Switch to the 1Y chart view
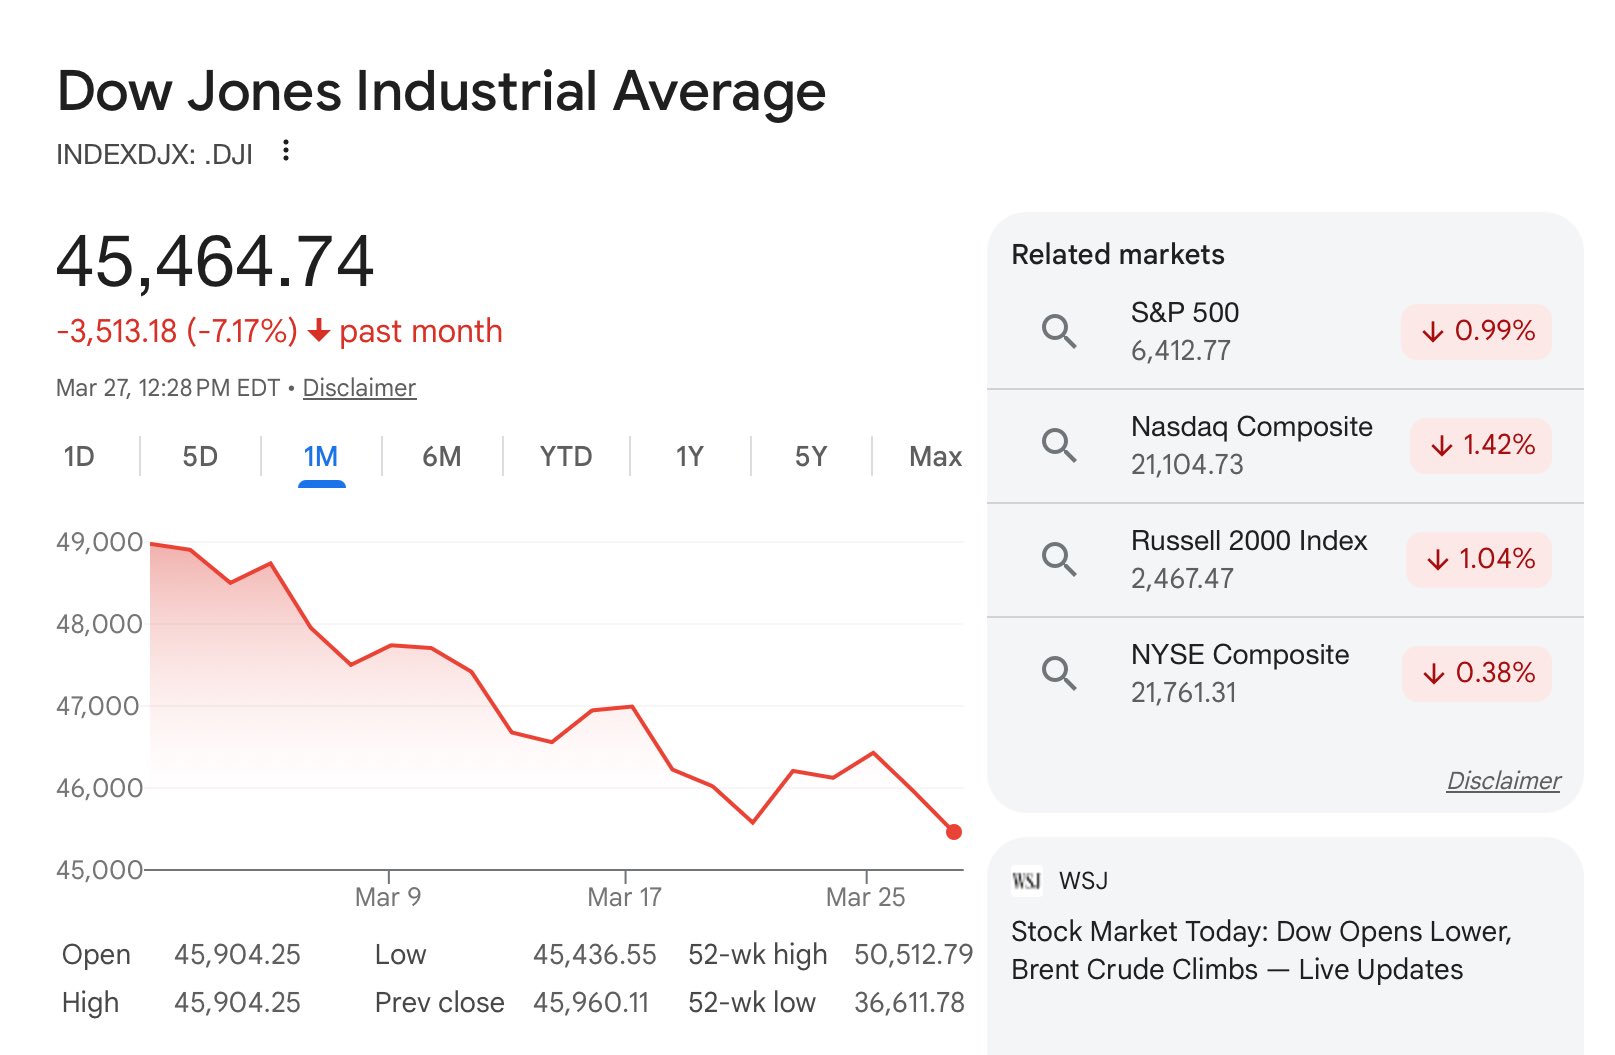 pyautogui.click(x=689, y=457)
